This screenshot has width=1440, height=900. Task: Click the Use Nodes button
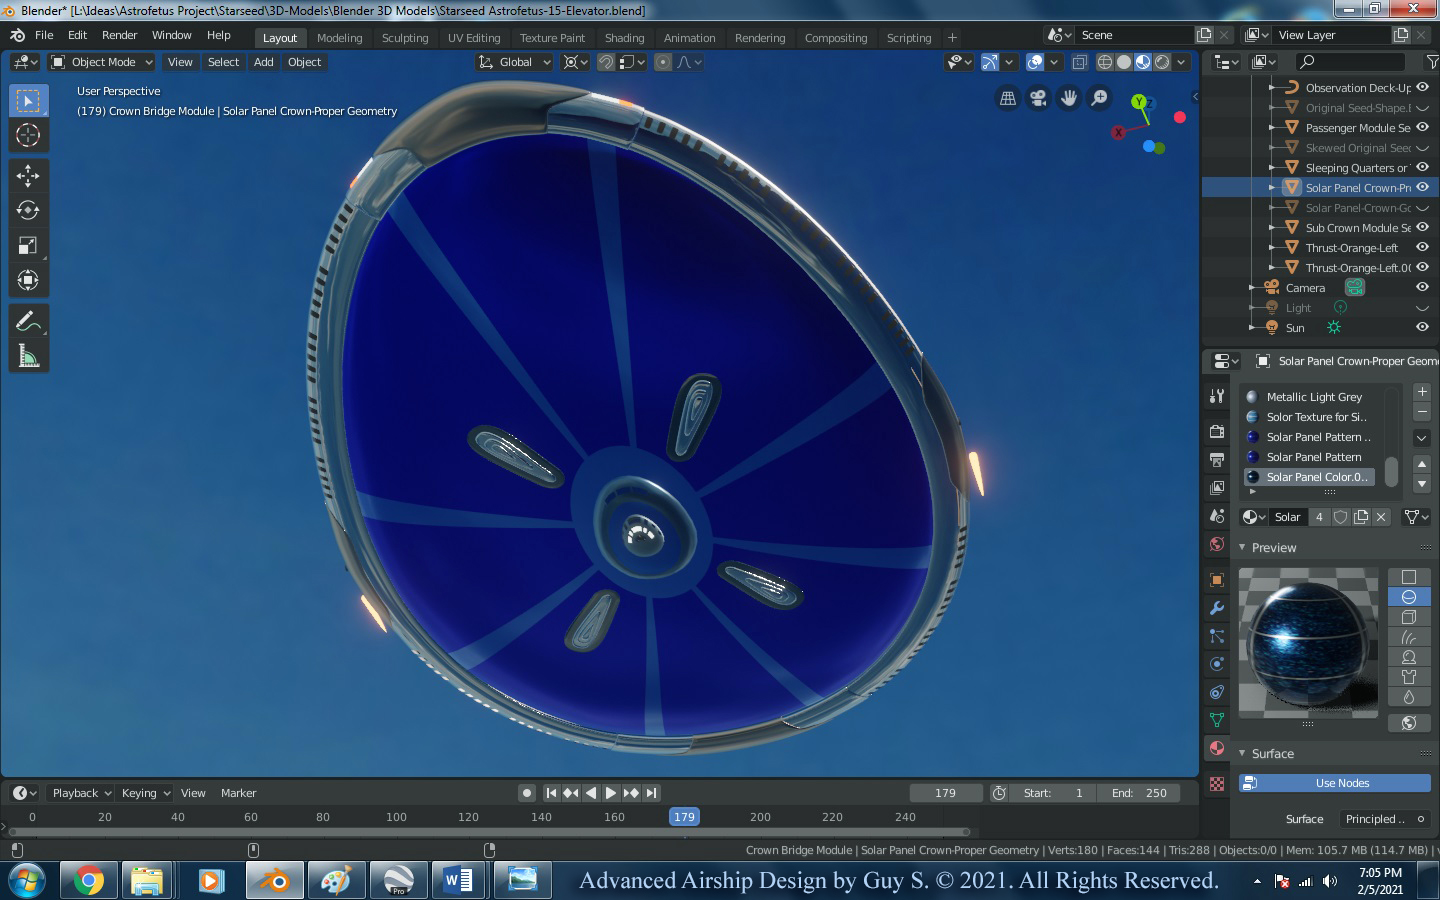pyautogui.click(x=1341, y=783)
